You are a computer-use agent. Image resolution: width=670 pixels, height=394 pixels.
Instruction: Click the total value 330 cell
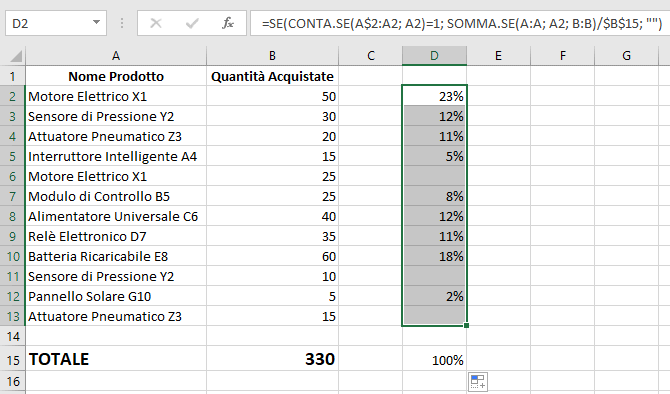click(272, 359)
